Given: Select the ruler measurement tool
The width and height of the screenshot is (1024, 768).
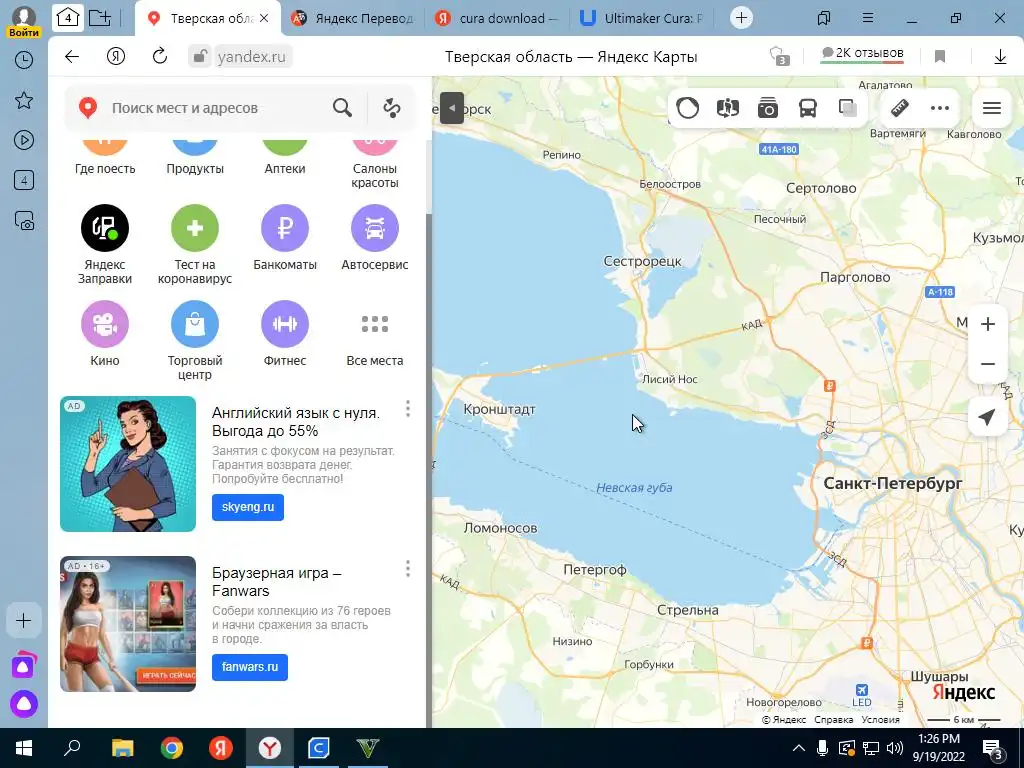Looking at the screenshot, I should 900,108.
